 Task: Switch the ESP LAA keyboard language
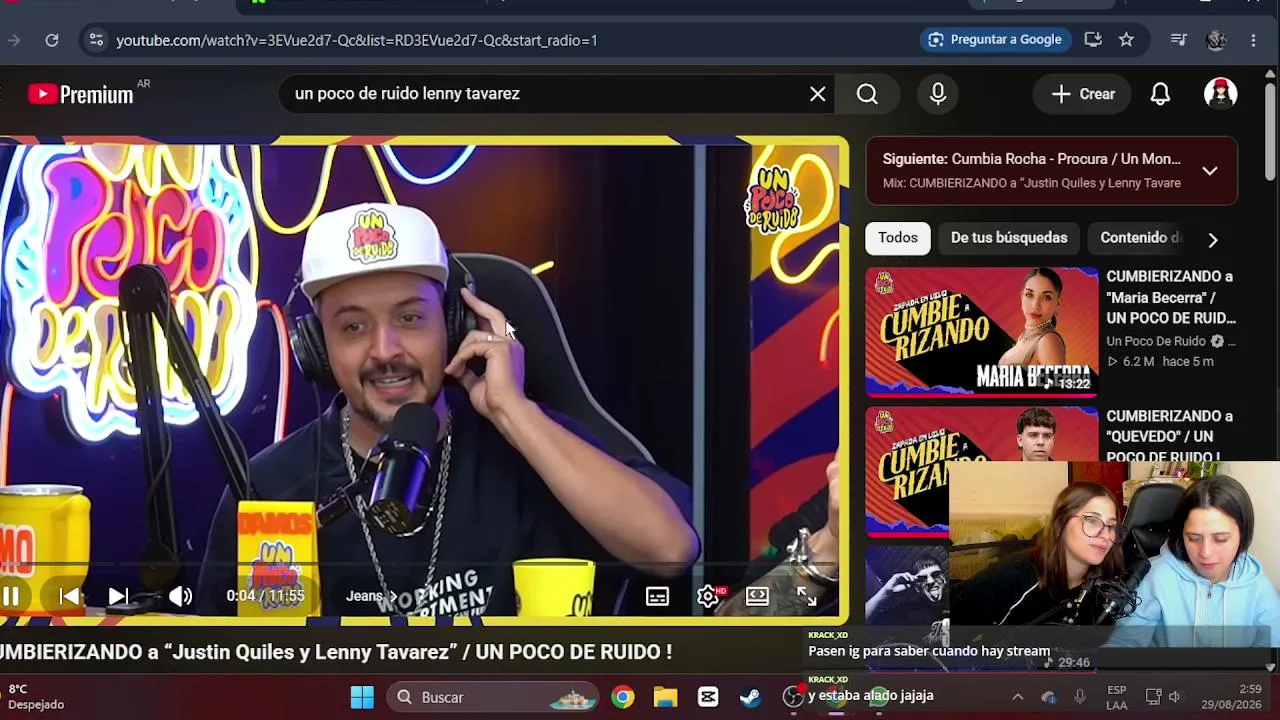click(1117, 697)
